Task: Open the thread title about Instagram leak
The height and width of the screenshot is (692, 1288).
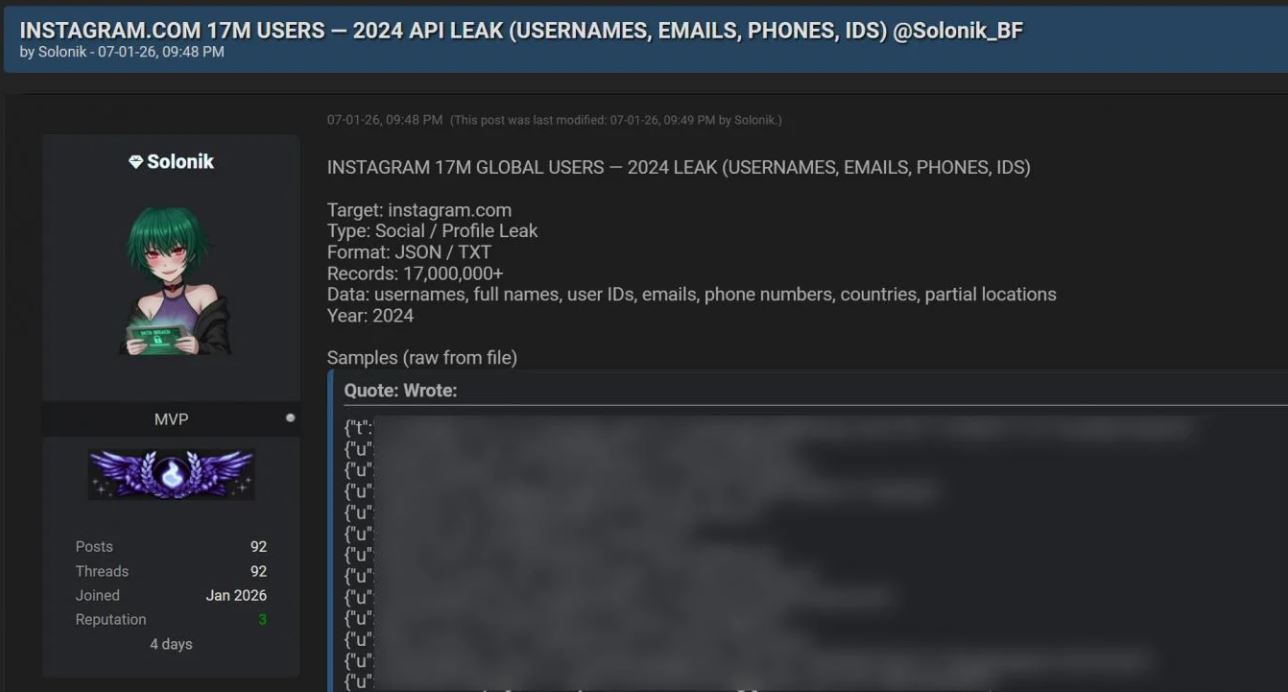Action: pos(521,30)
